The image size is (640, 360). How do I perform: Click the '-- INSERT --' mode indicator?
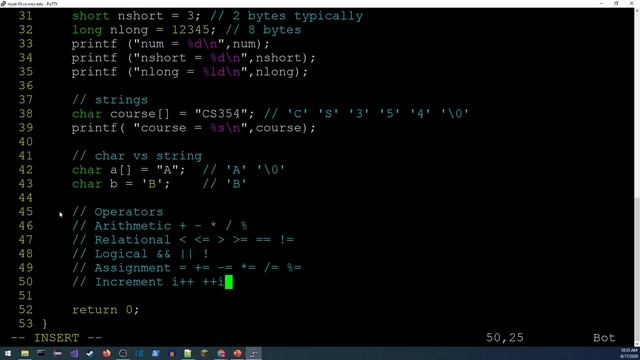click(56, 338)
